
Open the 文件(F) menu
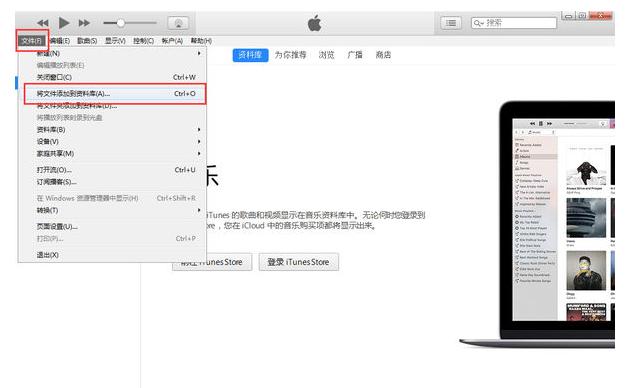point(32,41)
